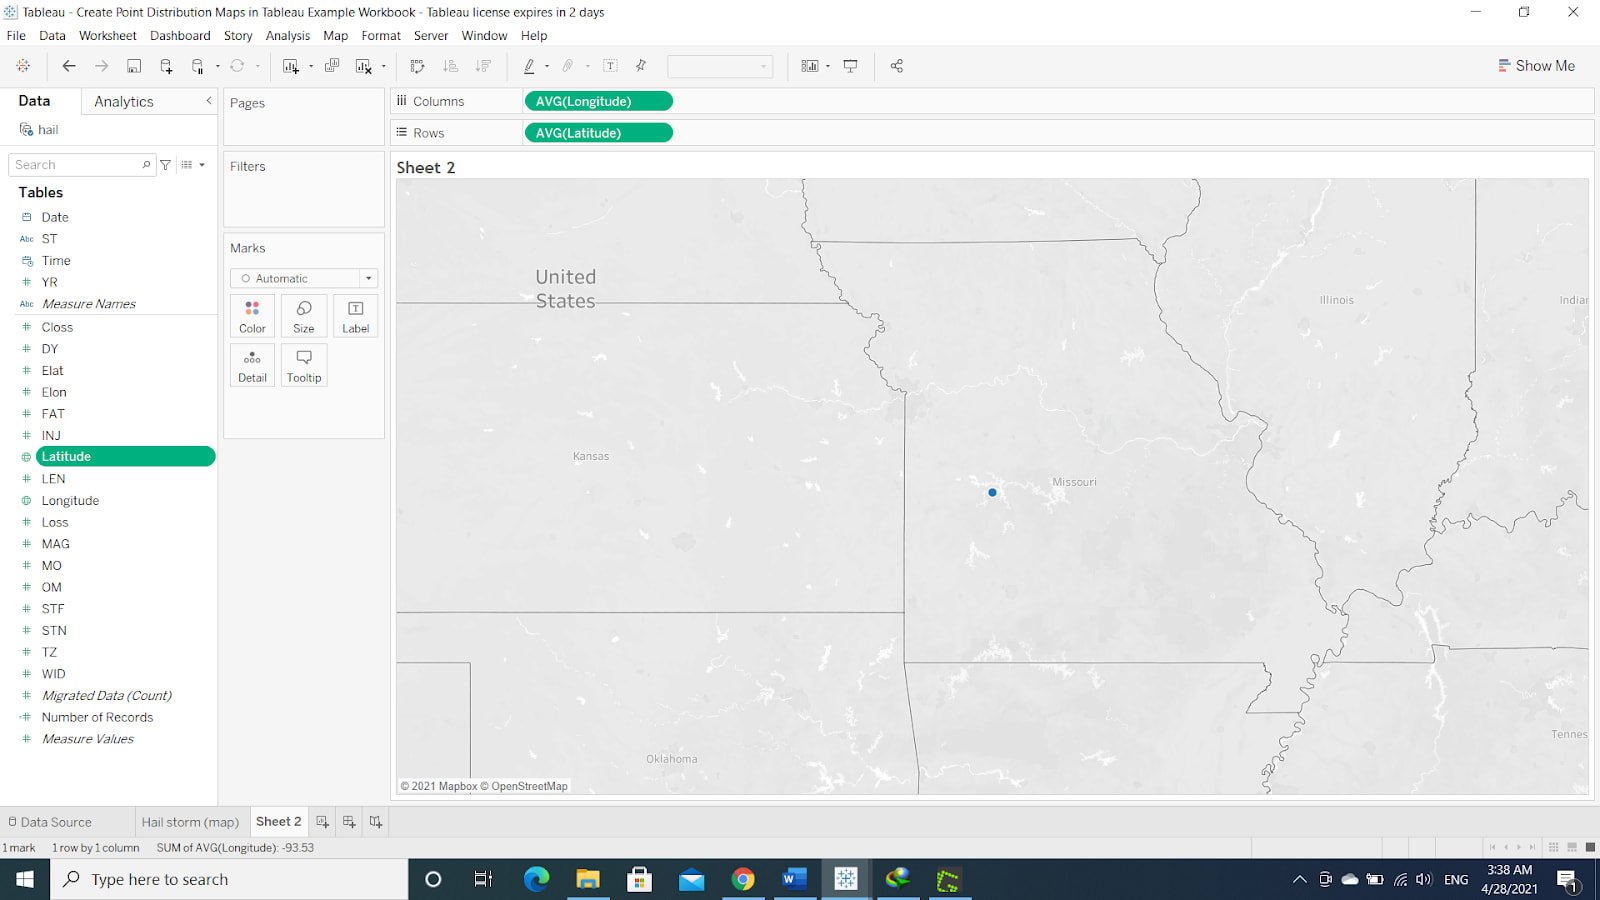This screenshot has height=900, width=1600.
Task: Collapse the Data pane with the chevron
Action: click(209, 101)
